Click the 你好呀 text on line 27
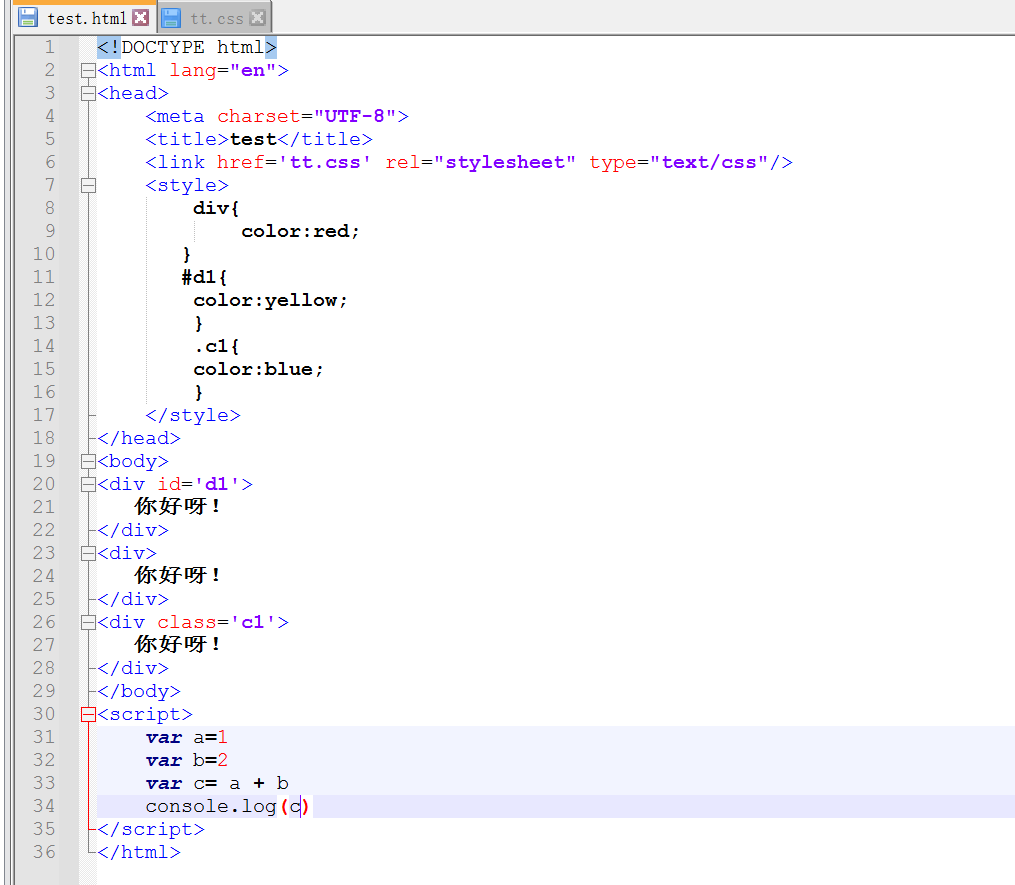 point(177,644)
